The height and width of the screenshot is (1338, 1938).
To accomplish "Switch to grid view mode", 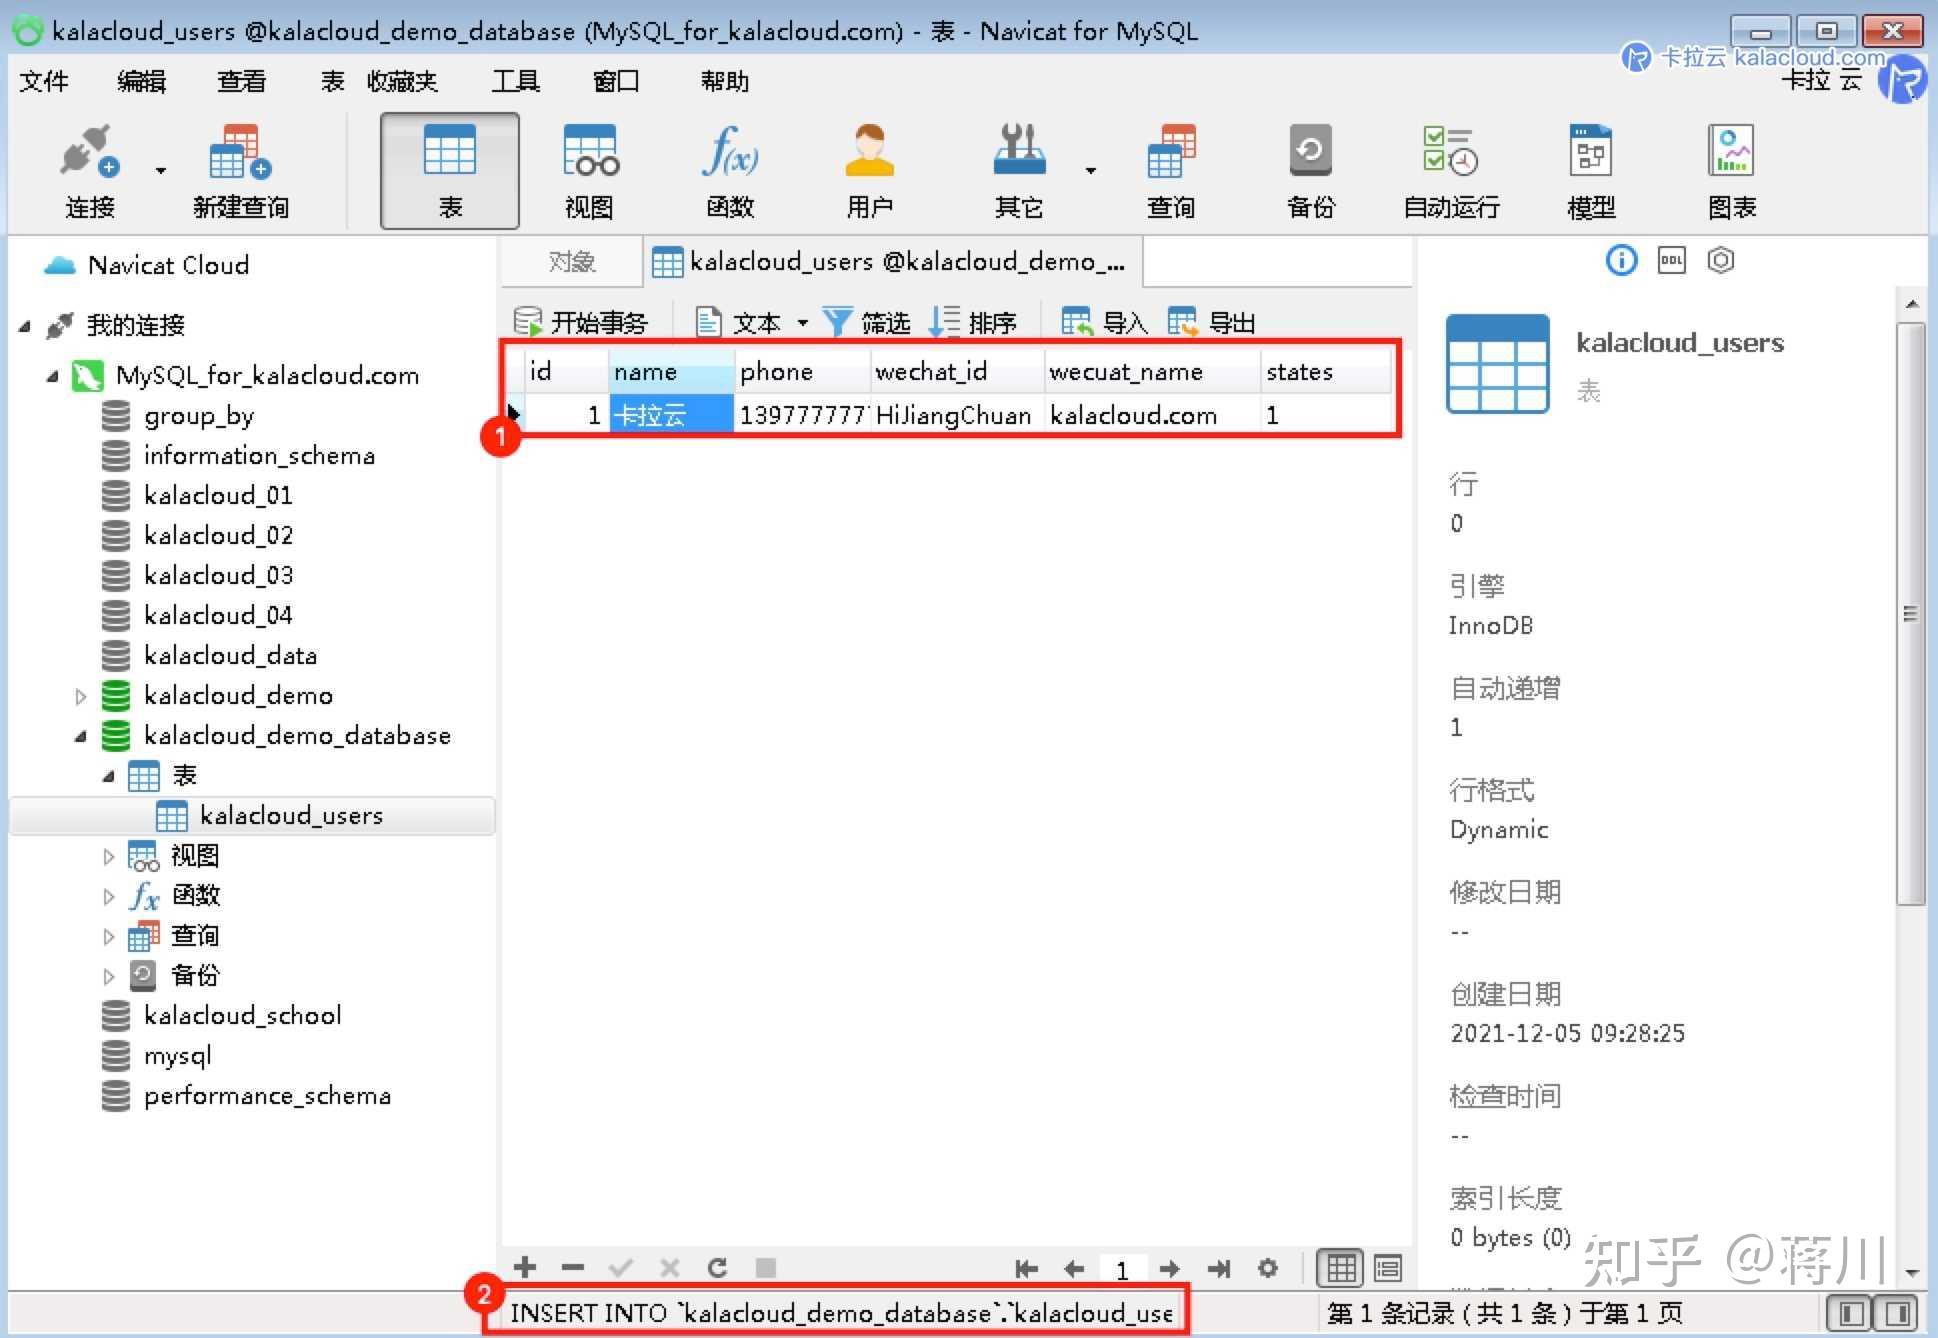I will click(x=1340, y=1267).
